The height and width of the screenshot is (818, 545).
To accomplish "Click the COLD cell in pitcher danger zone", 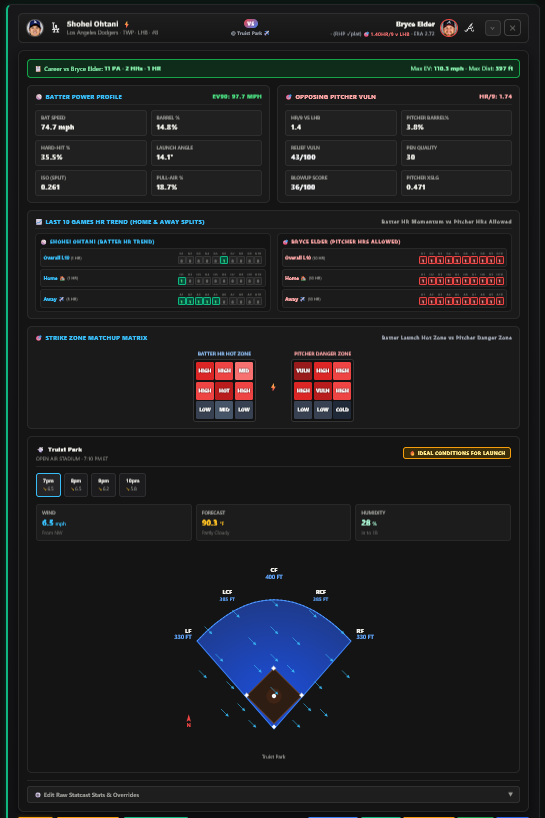I will point(342,410).
